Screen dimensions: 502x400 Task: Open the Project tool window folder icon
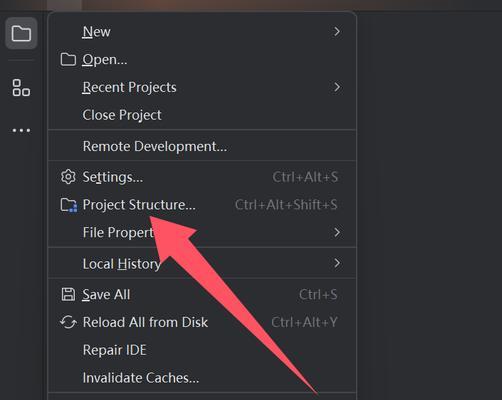coord(21,33)
